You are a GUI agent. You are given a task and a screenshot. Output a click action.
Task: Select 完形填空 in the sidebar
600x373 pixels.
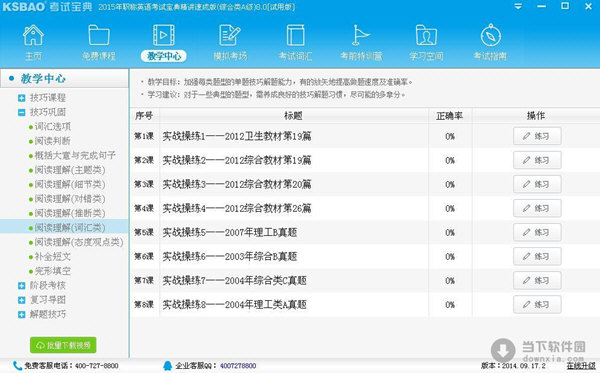[52, 271]
